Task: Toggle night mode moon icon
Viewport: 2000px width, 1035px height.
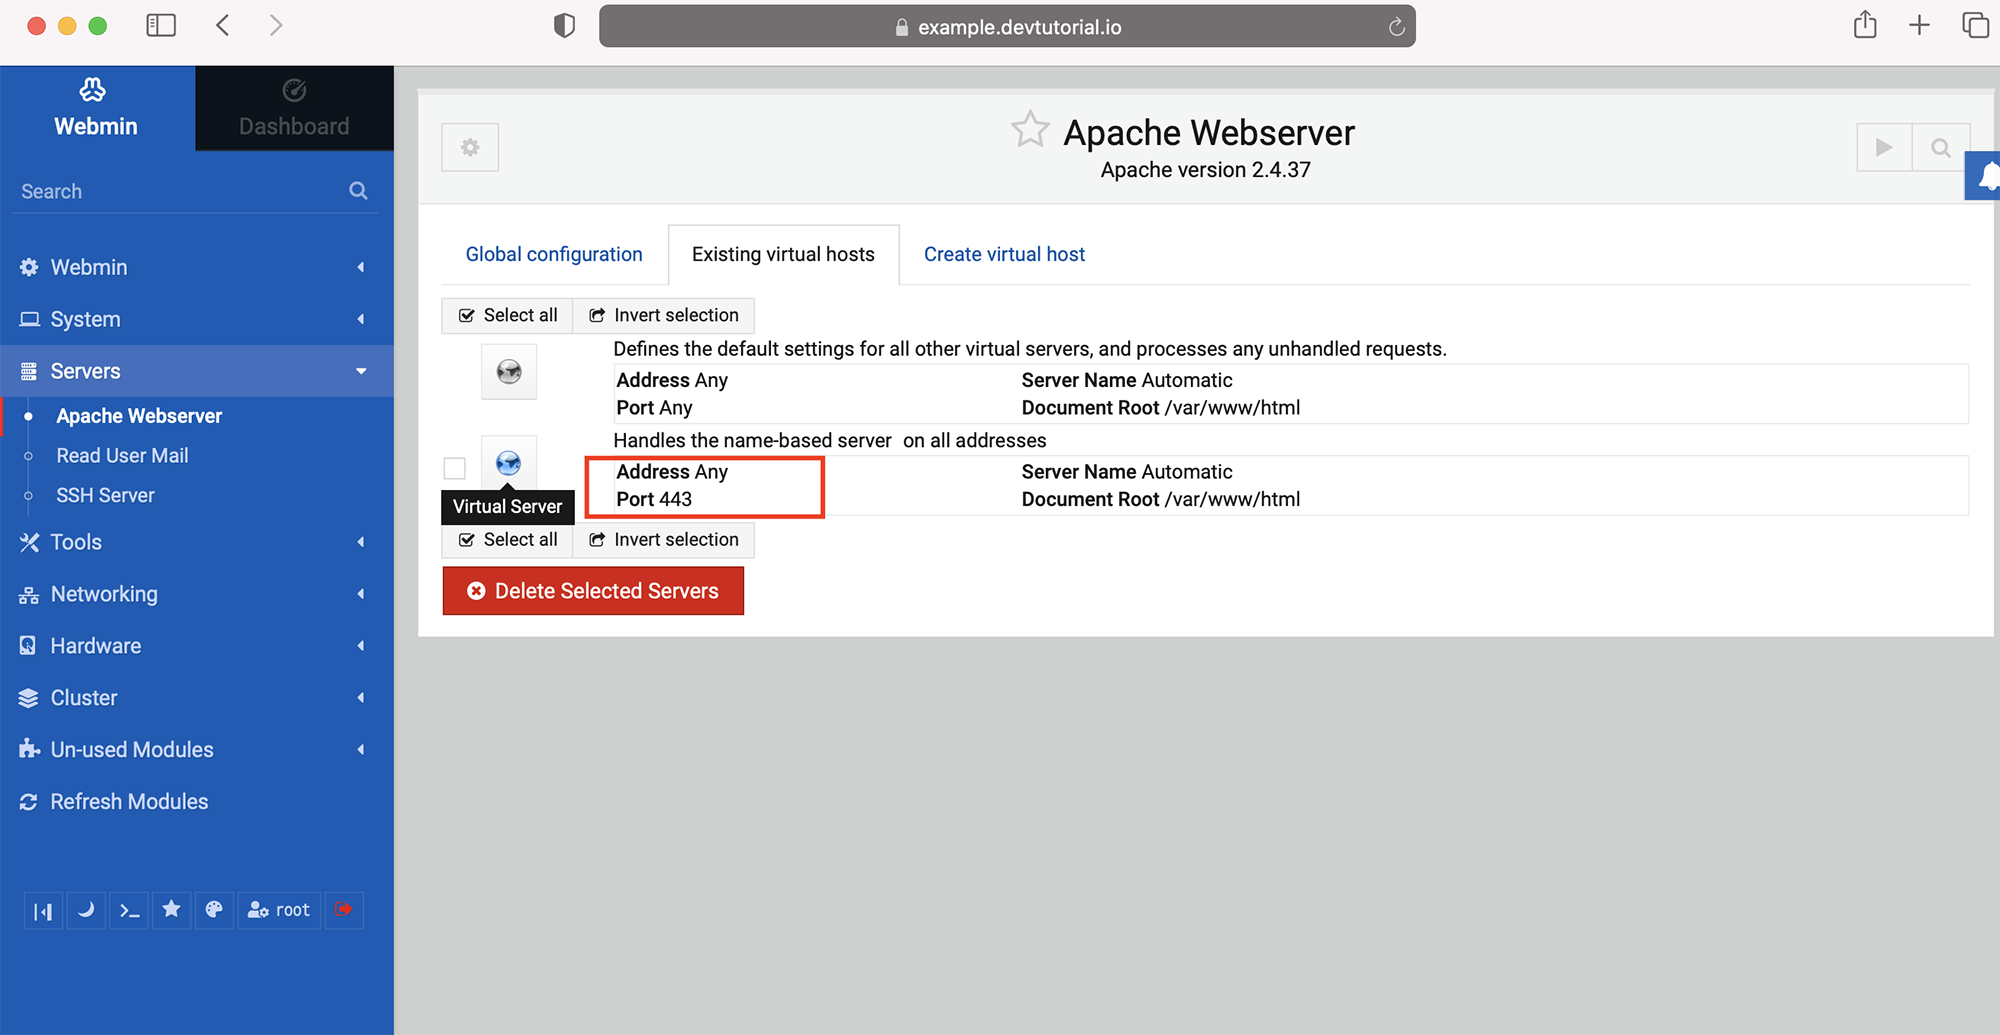Action: coord(86,910)
